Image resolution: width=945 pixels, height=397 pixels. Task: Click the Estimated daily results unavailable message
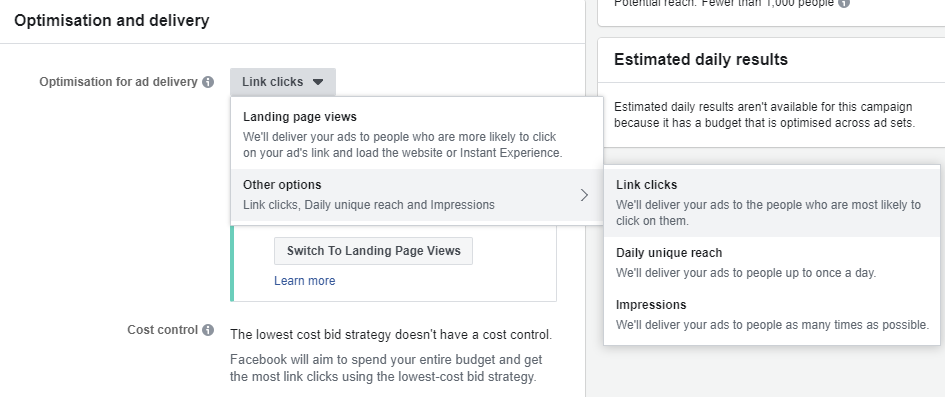[764, 115]
